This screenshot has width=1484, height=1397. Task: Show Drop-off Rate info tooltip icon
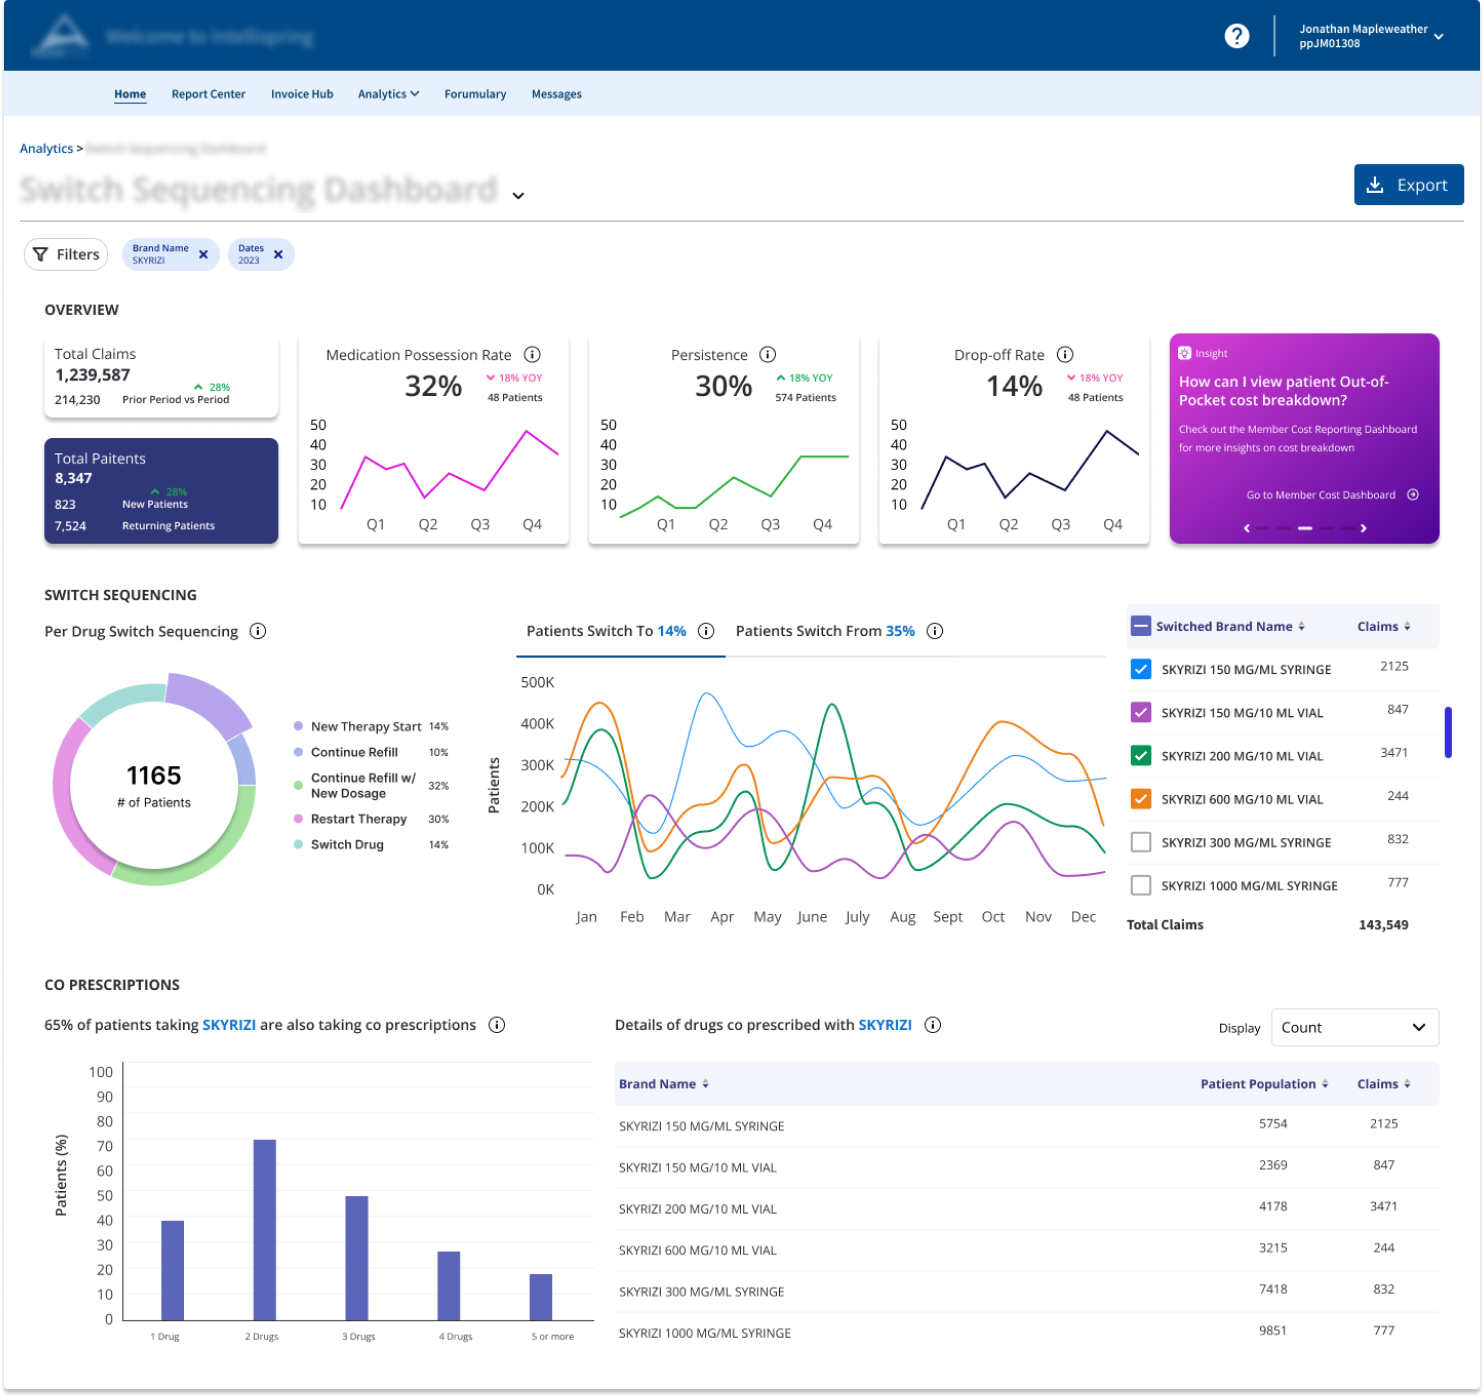pyautogui.click(x=1066, y=355)
